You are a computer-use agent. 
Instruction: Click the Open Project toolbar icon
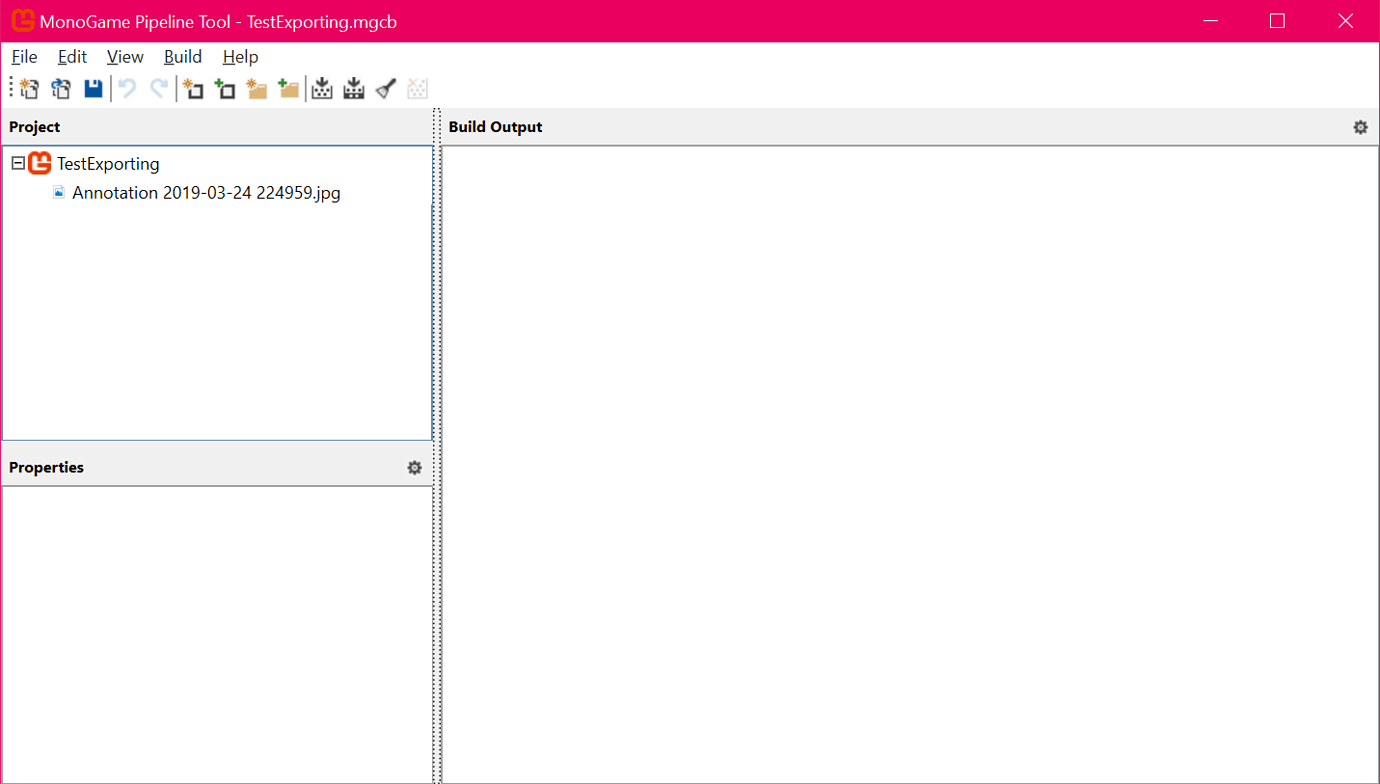coord(61,89)
